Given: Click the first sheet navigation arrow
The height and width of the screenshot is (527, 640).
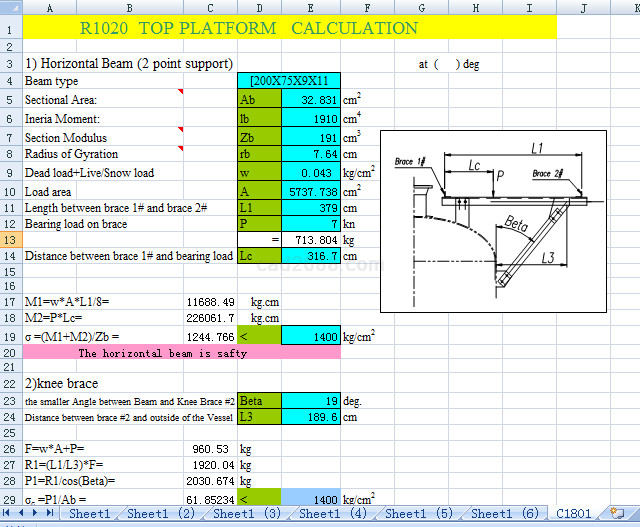Looking at the screenshot, I should (x=9, y=513).
